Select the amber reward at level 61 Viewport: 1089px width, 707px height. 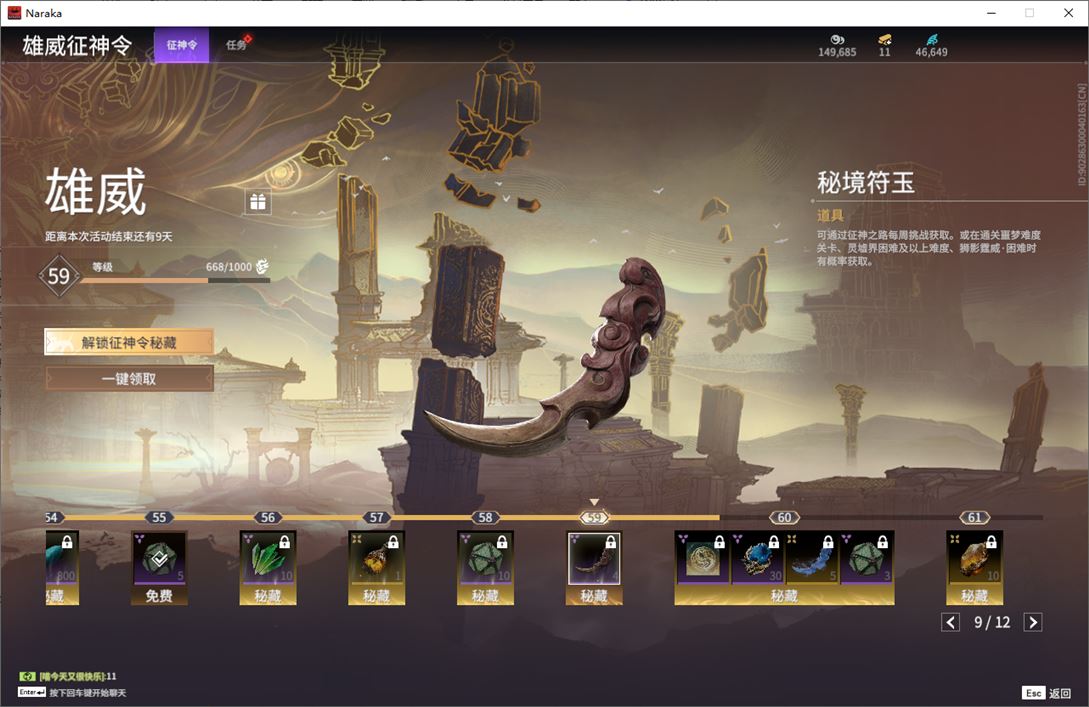point(974,567)
